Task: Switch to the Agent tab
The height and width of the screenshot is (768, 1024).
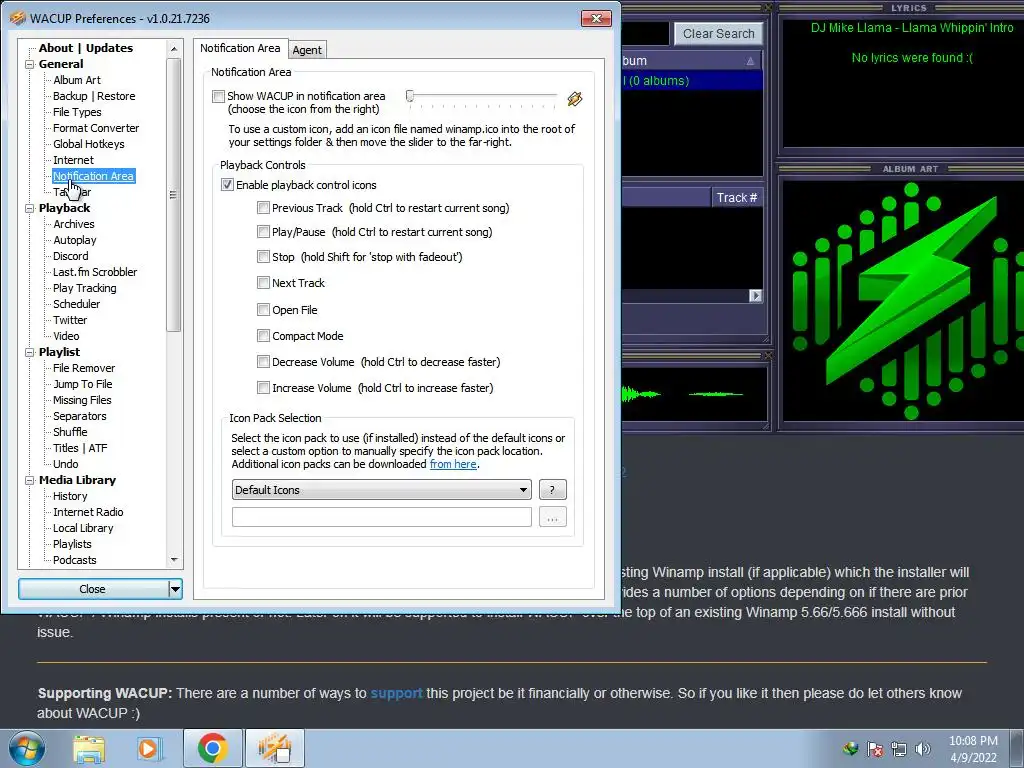Action: point(306,50)
